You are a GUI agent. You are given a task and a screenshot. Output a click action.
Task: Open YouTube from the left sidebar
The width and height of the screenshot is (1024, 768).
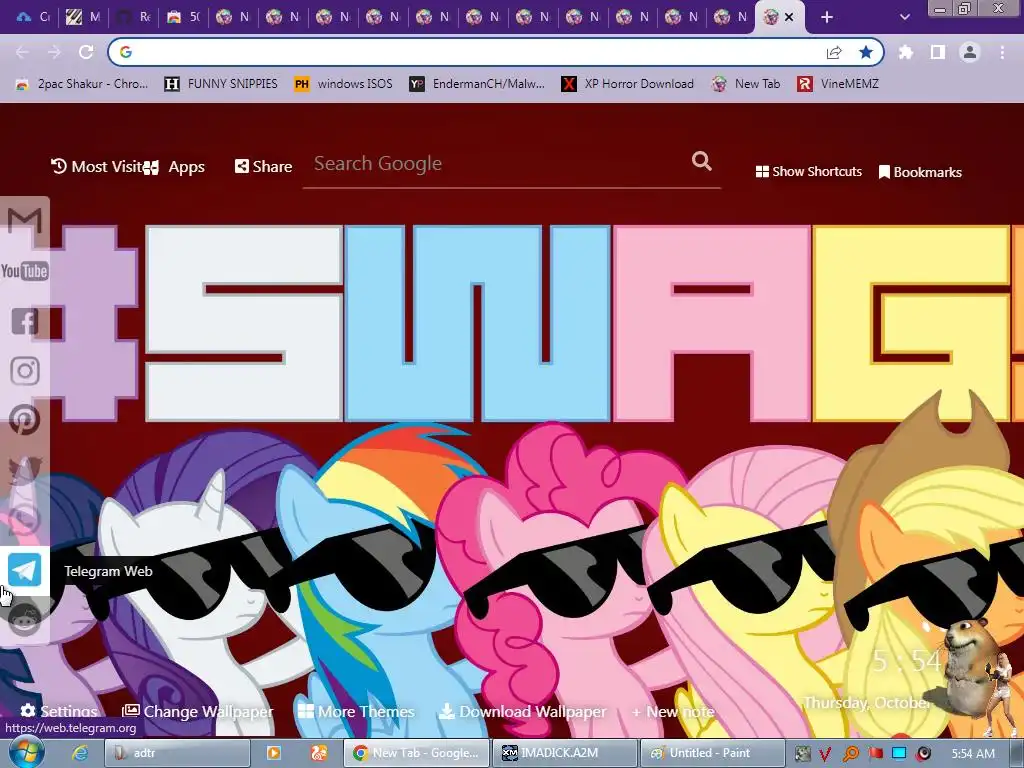pos(25,271)
